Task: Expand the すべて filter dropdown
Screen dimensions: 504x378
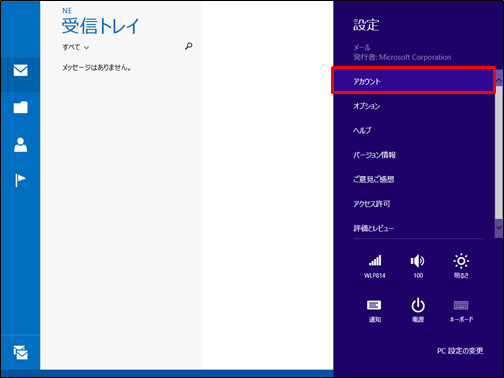Action: [76, 47]
